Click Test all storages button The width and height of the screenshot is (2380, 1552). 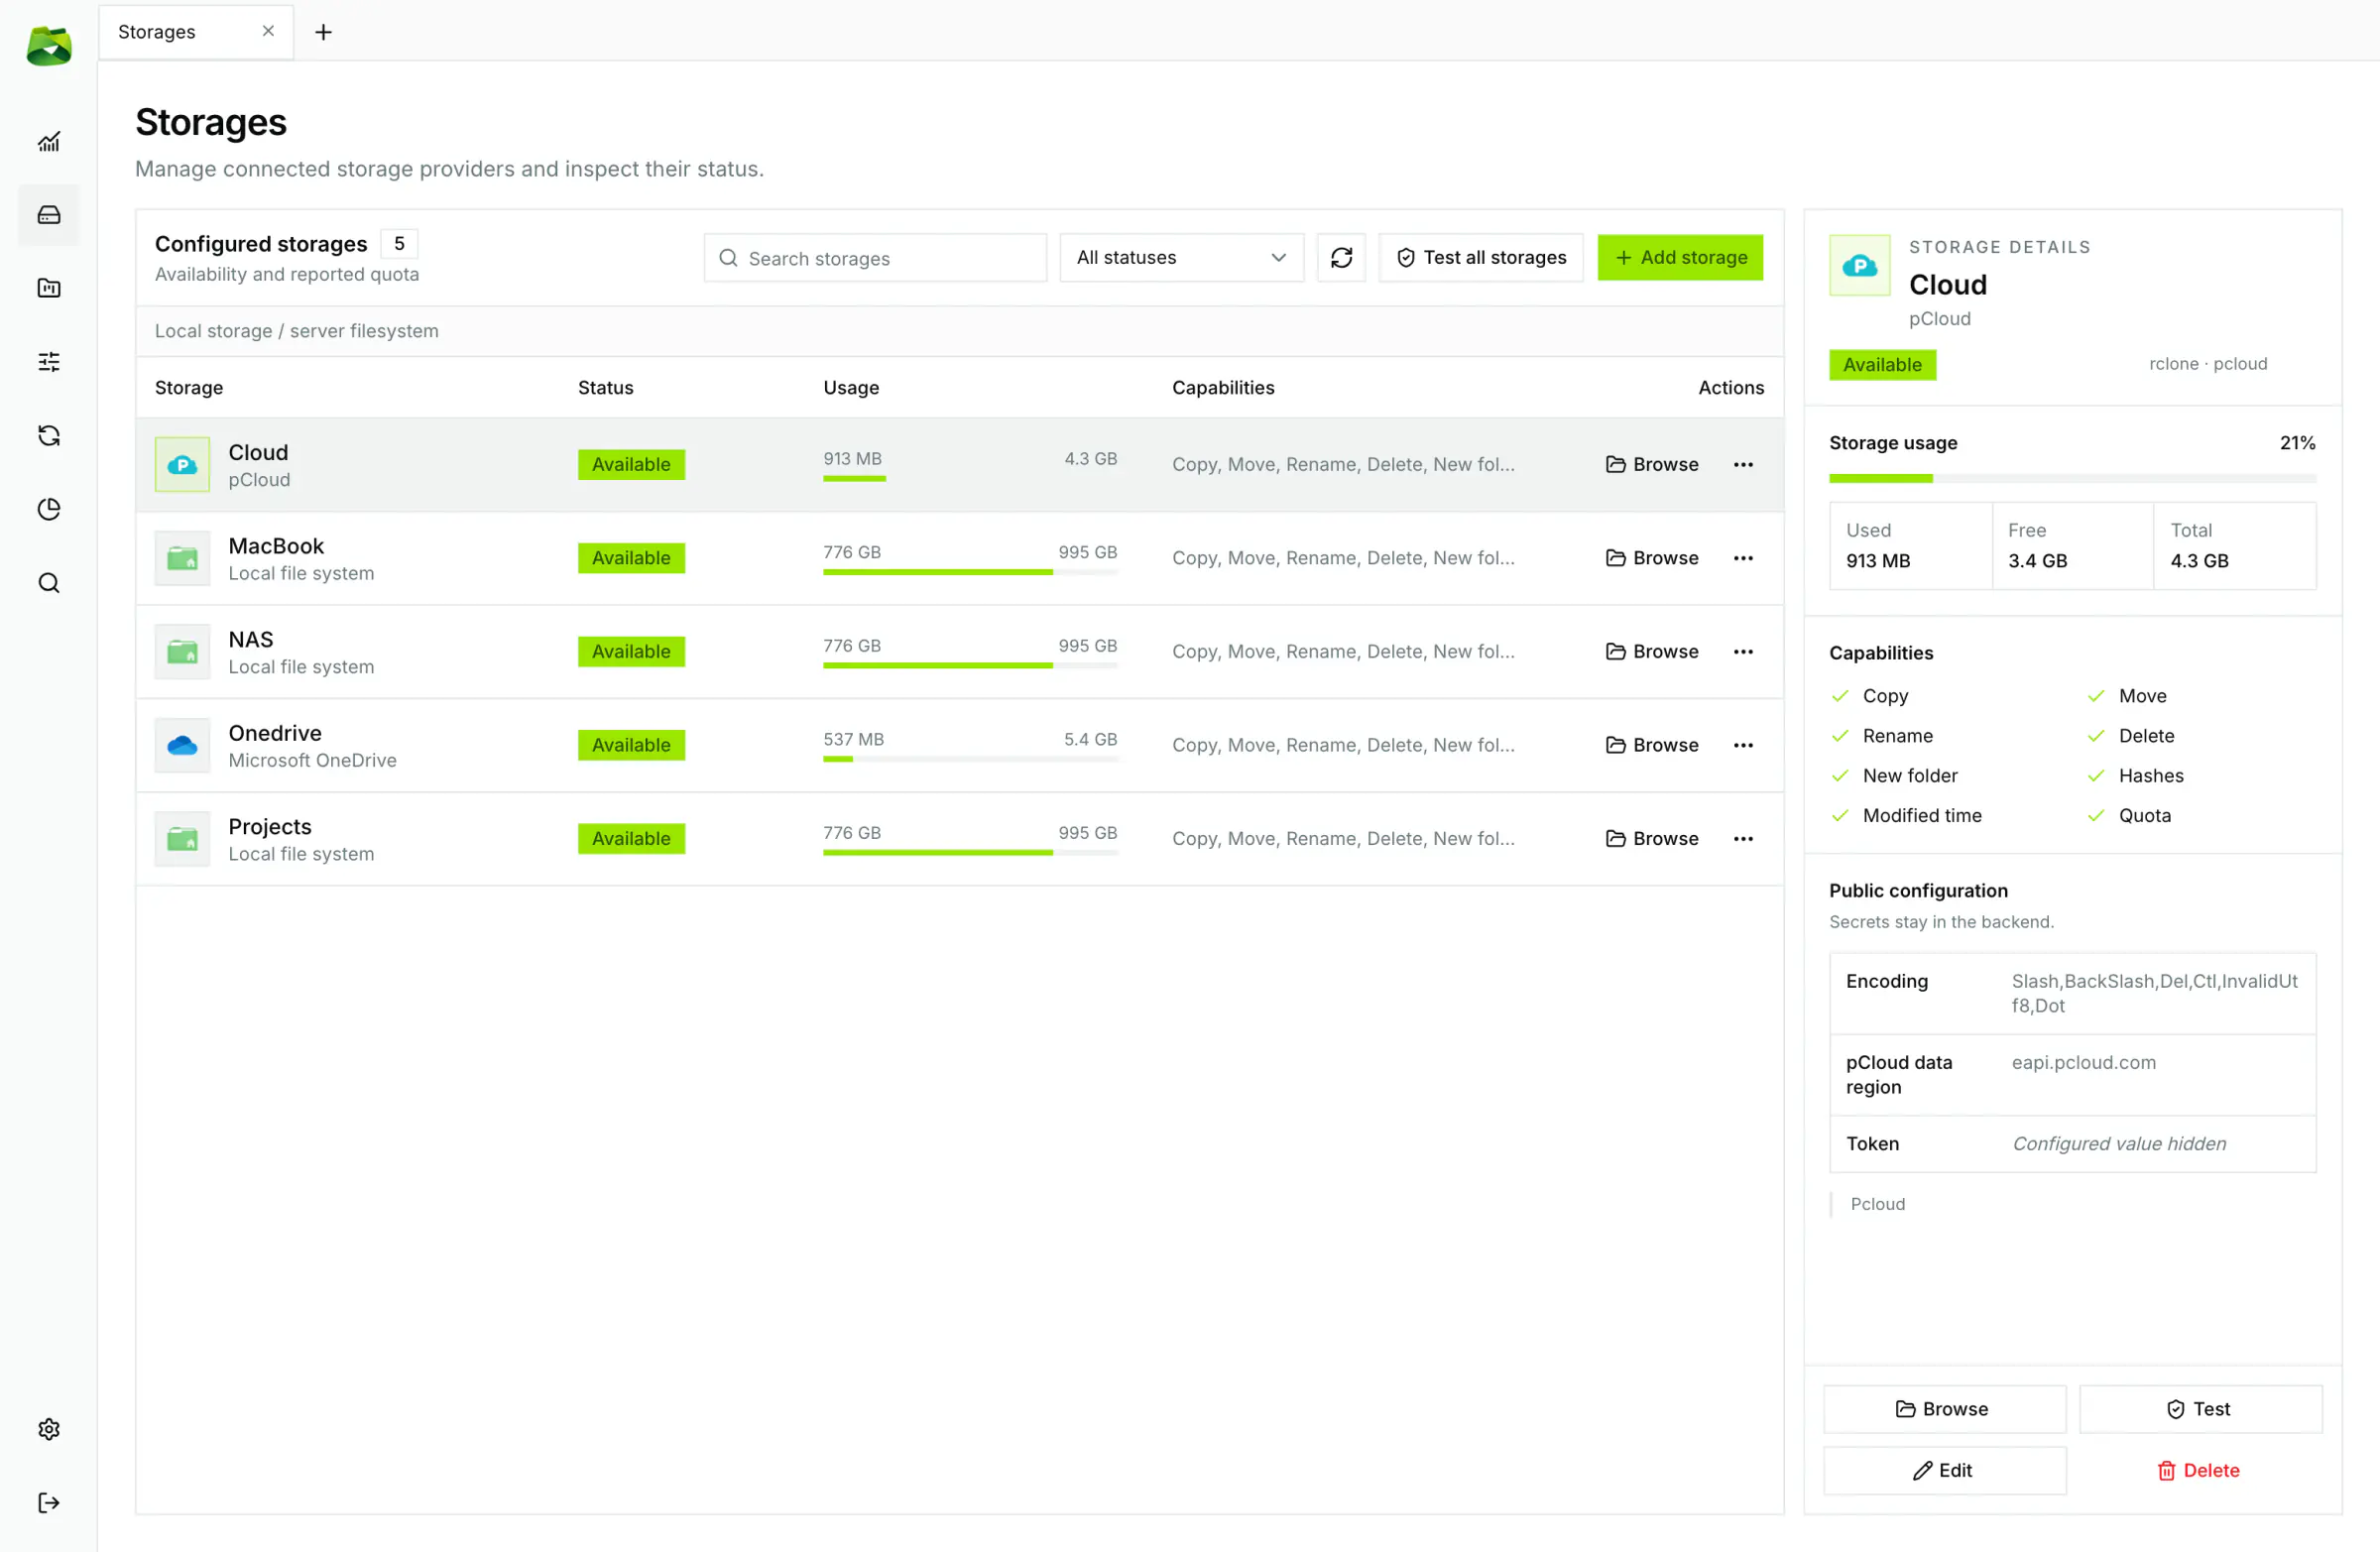[1481, 258]
